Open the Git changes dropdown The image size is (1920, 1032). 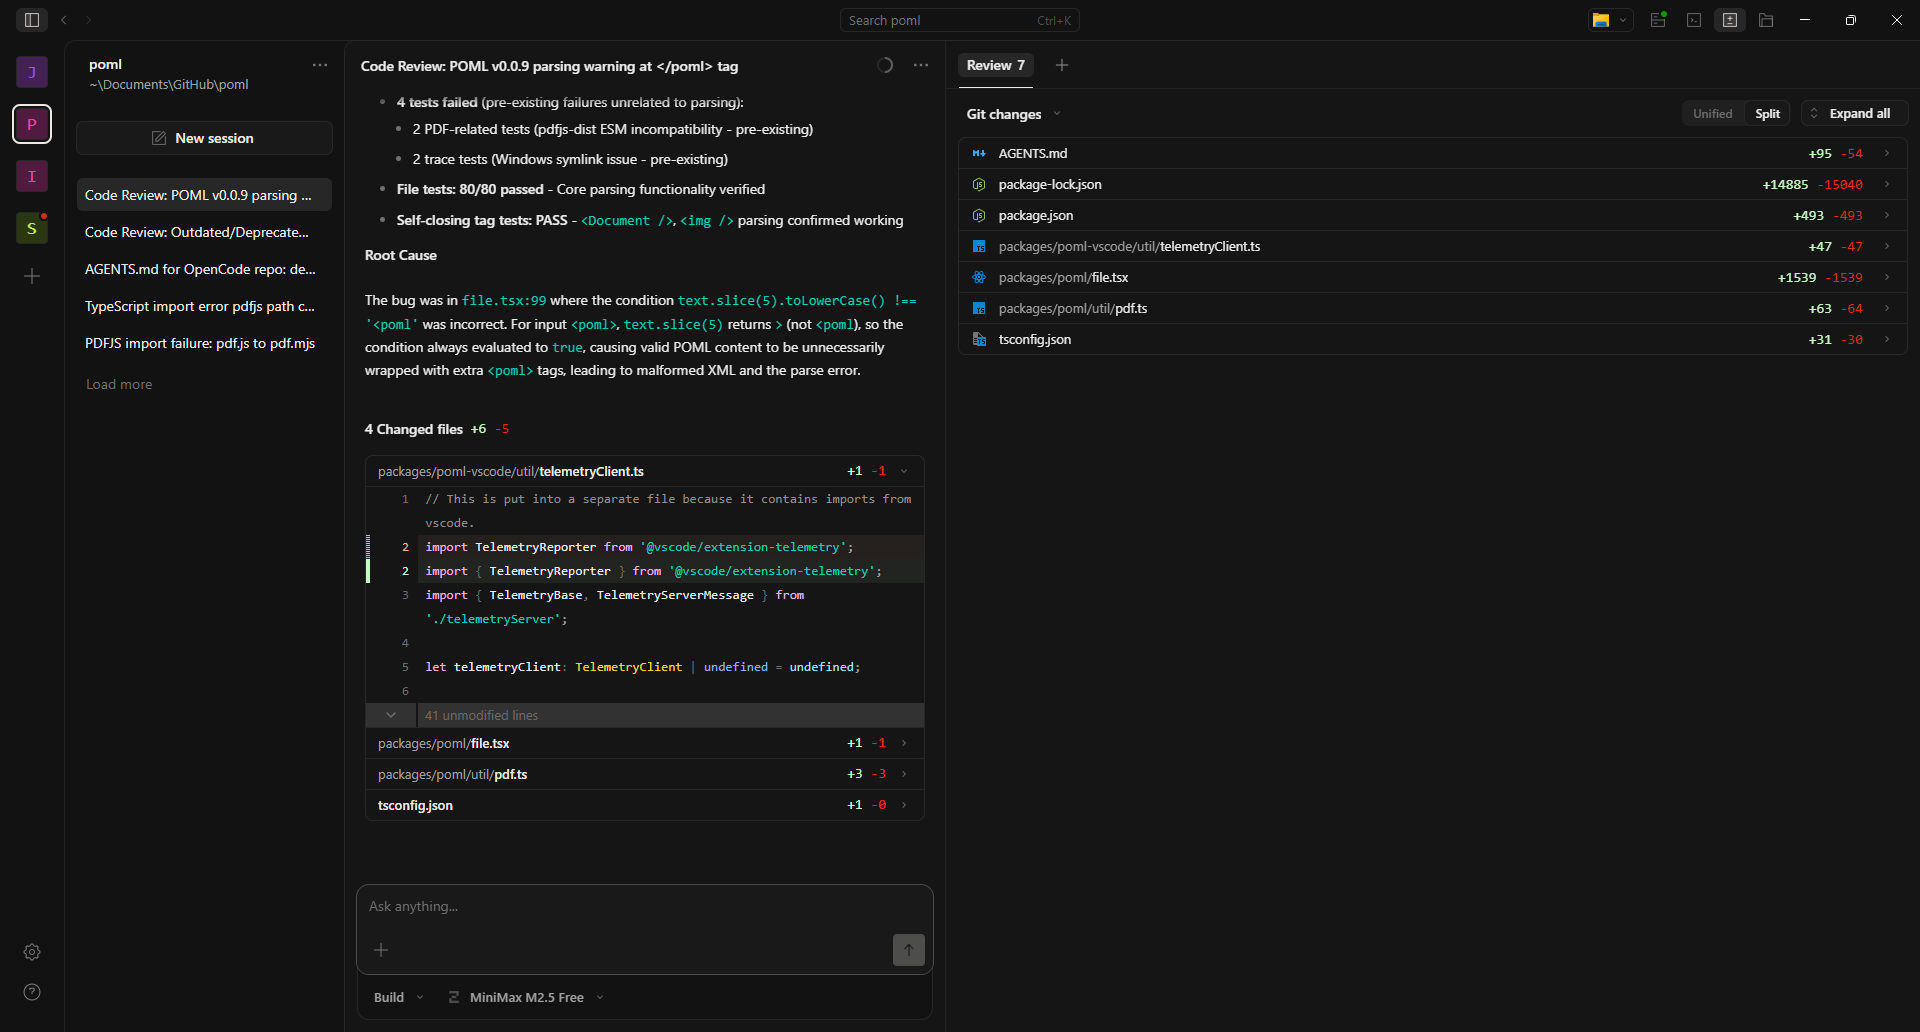coord(1014,114)
